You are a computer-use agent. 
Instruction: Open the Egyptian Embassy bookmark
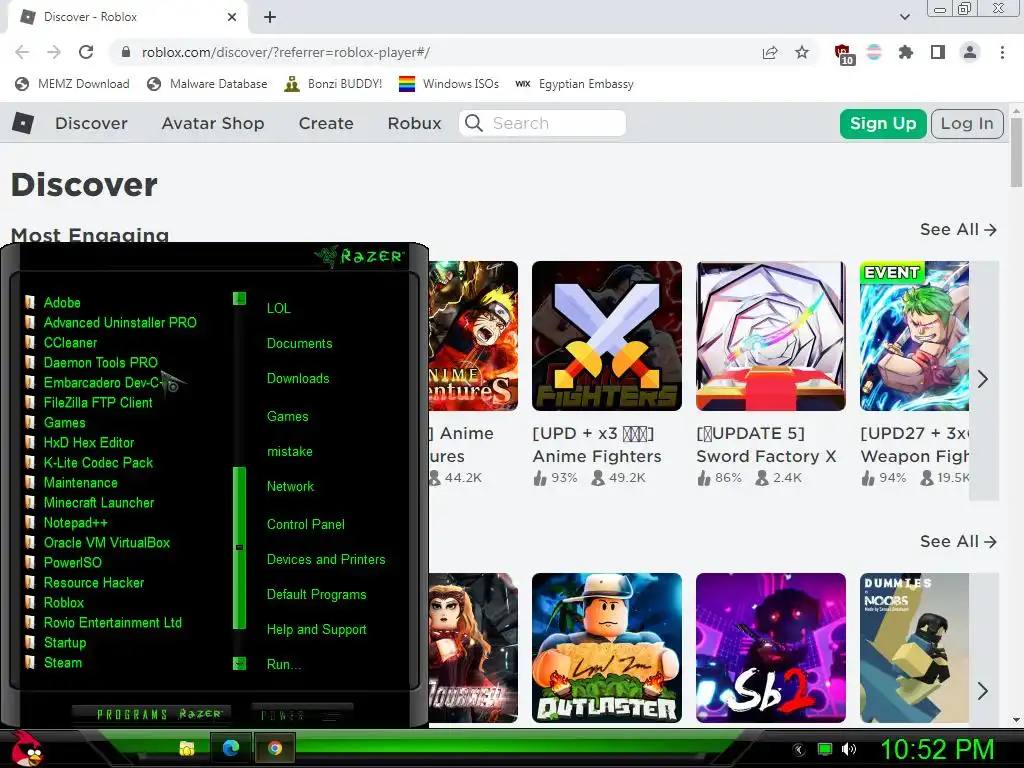coord(574,84)
